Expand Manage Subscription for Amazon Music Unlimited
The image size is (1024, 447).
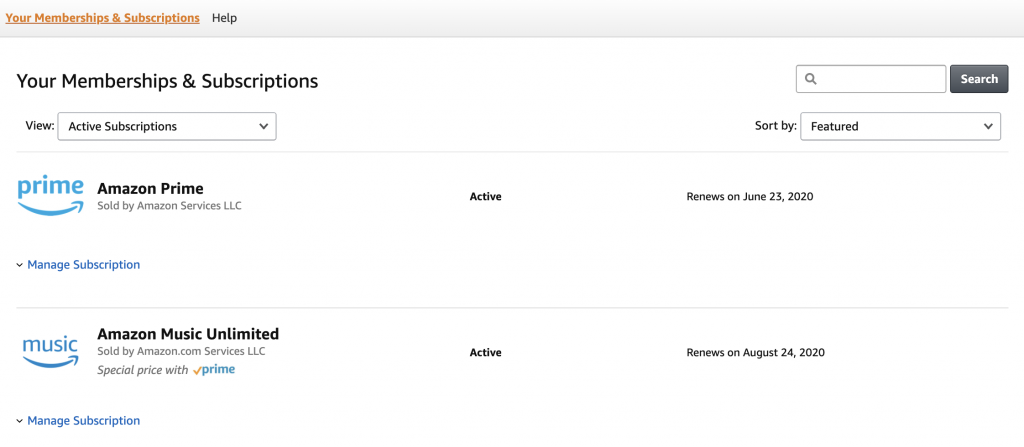84,421
